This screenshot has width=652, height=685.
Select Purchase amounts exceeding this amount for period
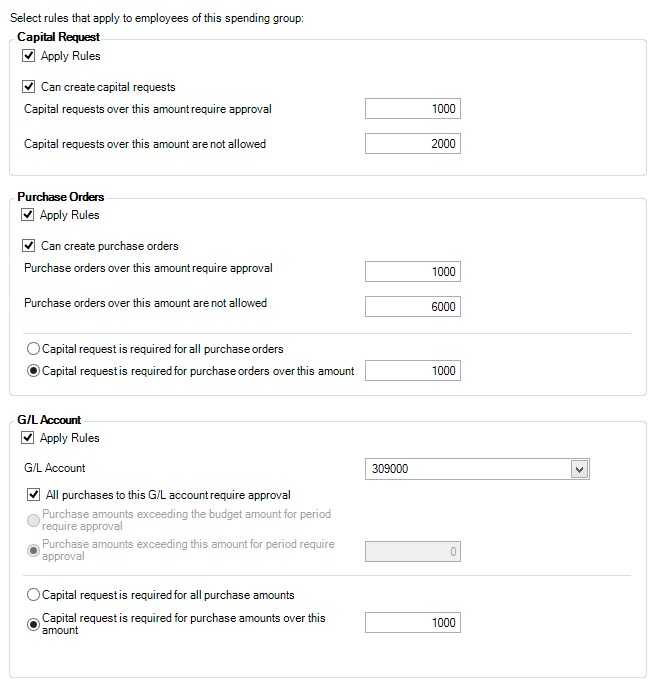34,550
